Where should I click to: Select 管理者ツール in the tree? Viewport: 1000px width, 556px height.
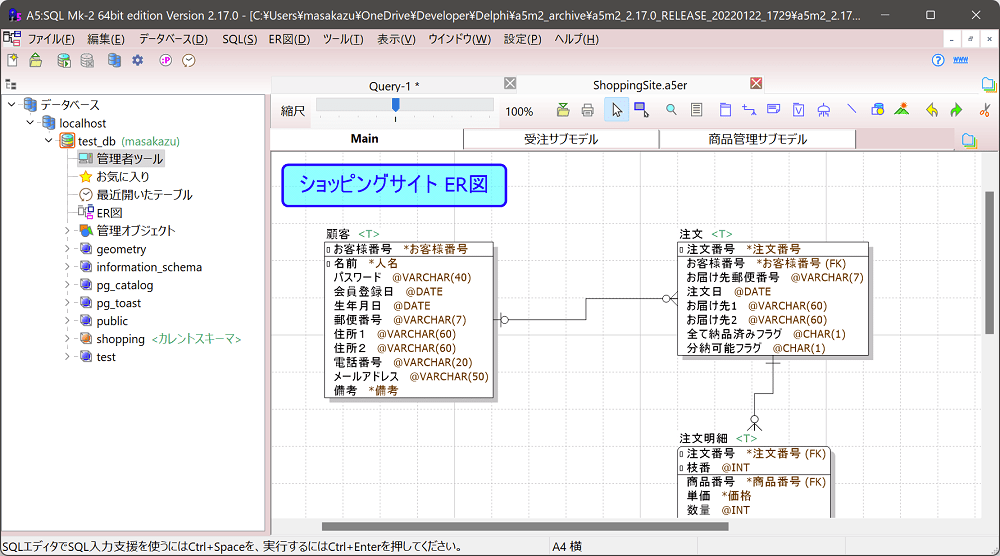pos(129,159)
